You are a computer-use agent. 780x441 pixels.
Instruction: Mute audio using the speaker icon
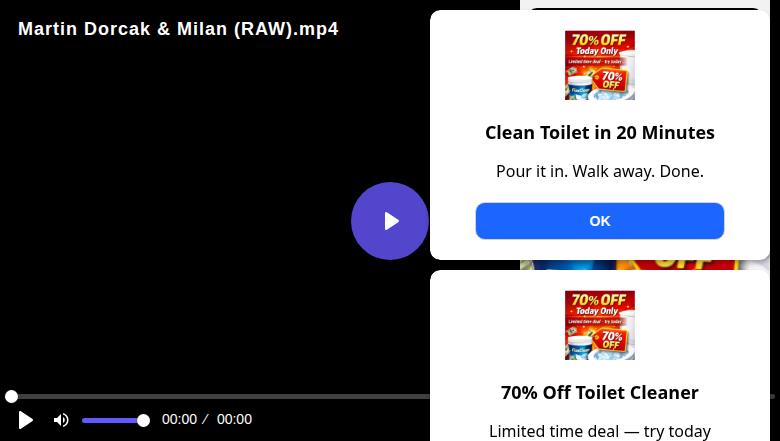(61, 420)
